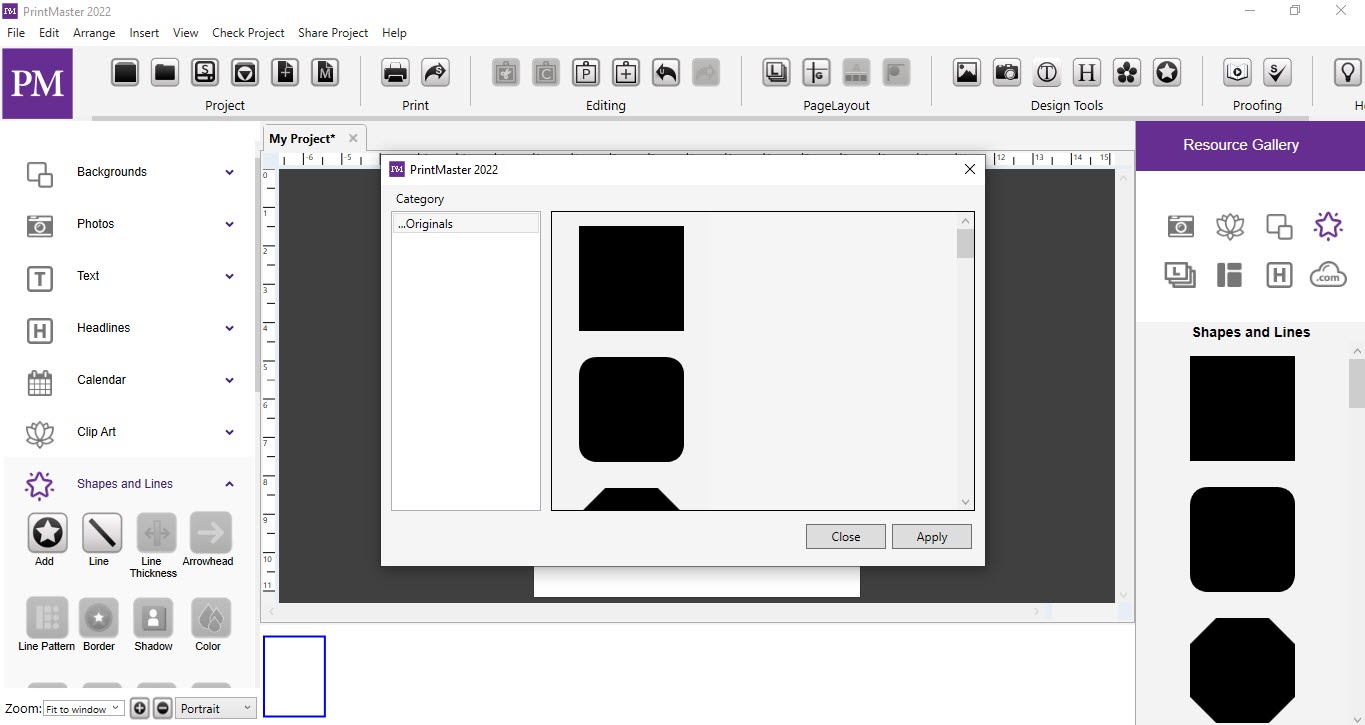Click the picture icon in Design Tools
This screenshot has width=1365, height=725.
[x=967, y=72]
